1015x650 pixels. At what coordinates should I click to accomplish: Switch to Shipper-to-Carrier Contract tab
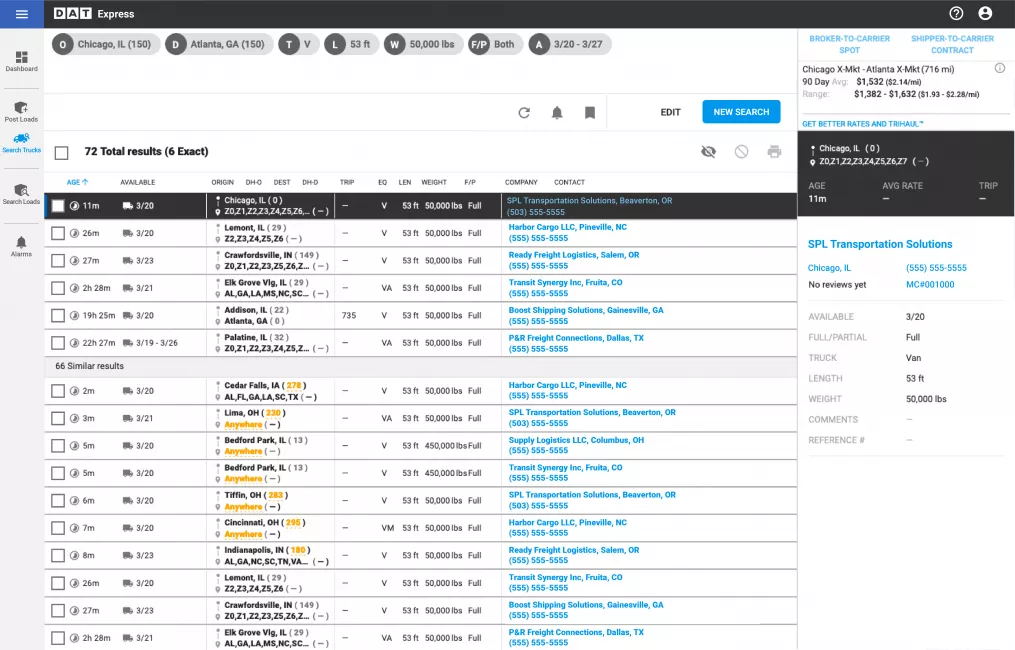click(952, 44)
